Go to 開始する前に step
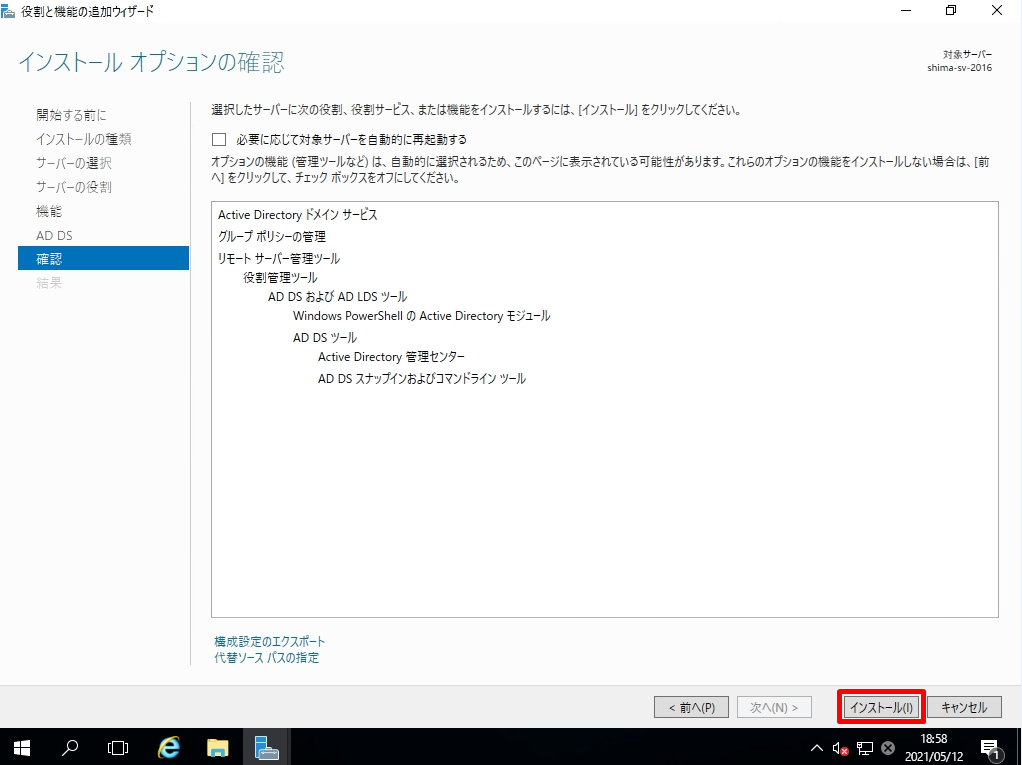Viewport: 1022px width, 765px height. point(71,115)
